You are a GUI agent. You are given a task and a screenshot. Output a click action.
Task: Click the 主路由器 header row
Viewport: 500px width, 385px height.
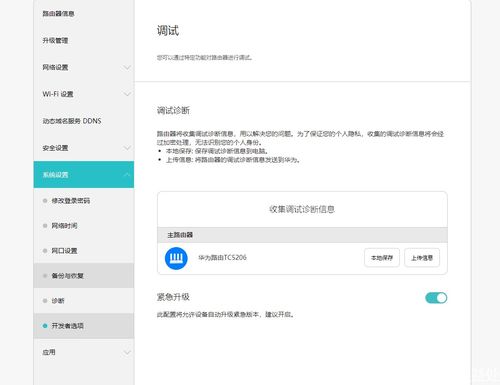click(x=302, y=235)
